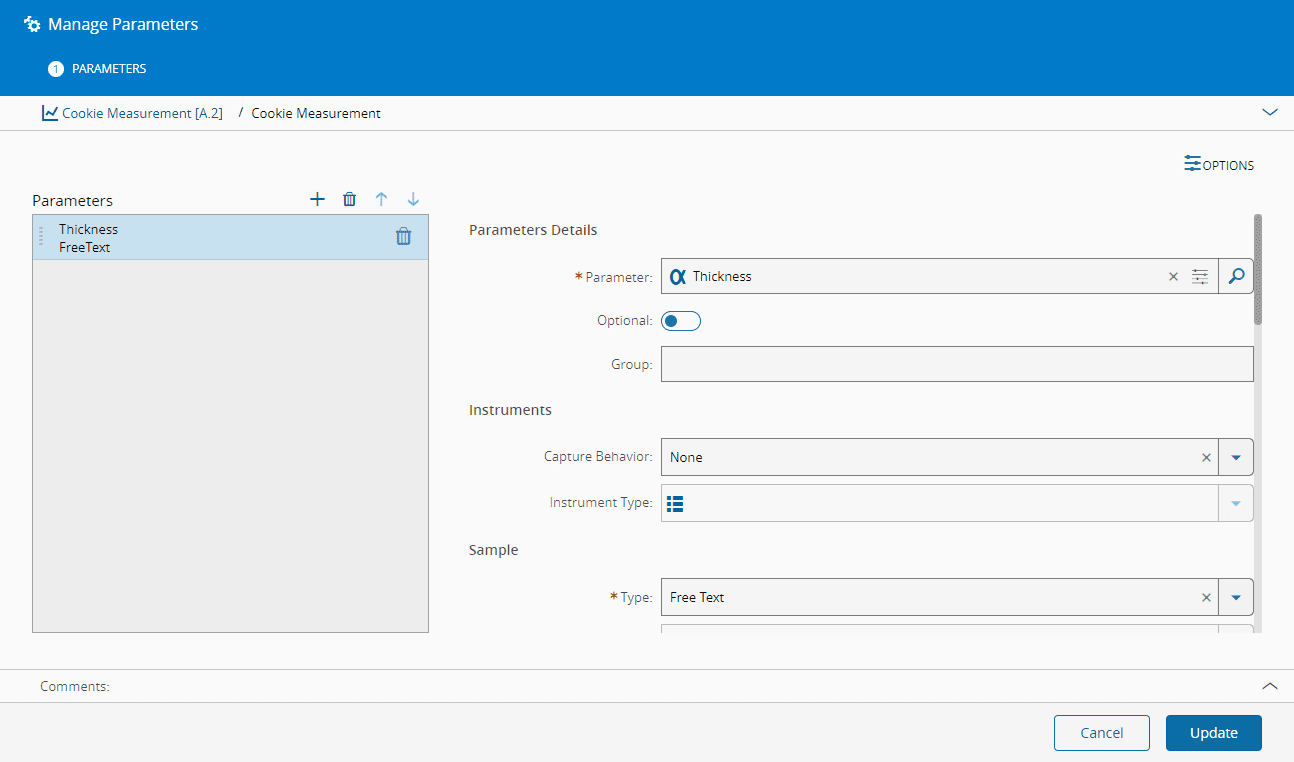Open the Options menu
Screen dimensions: 1294x762
click(x=1218, y=165)
